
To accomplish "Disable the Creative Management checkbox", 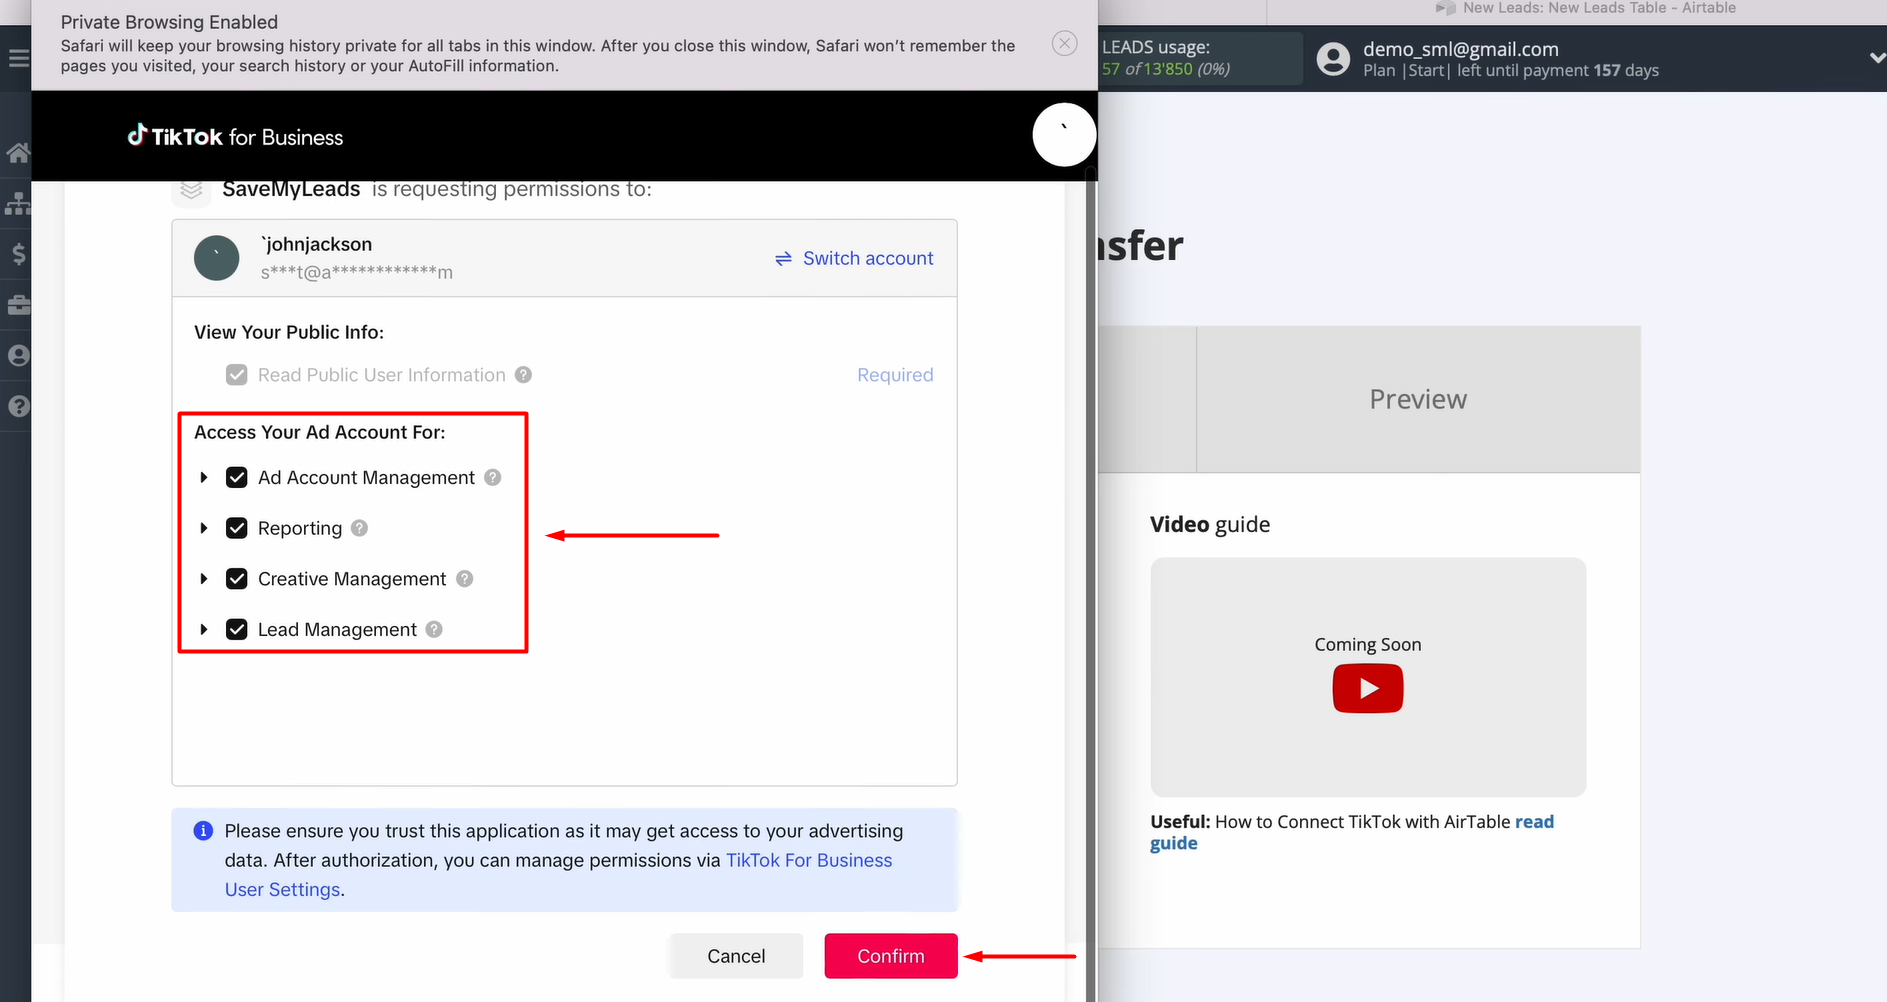I will tap(237, 579).
